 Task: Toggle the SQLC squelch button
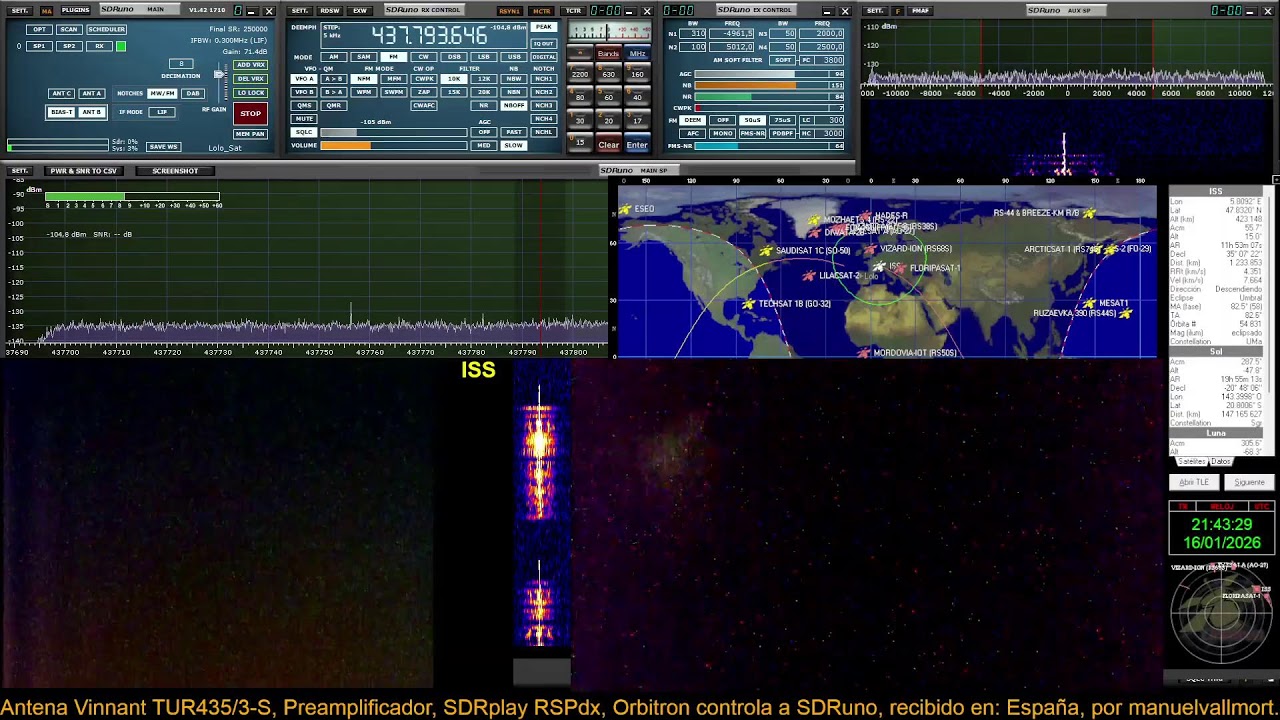pos(303,132)
